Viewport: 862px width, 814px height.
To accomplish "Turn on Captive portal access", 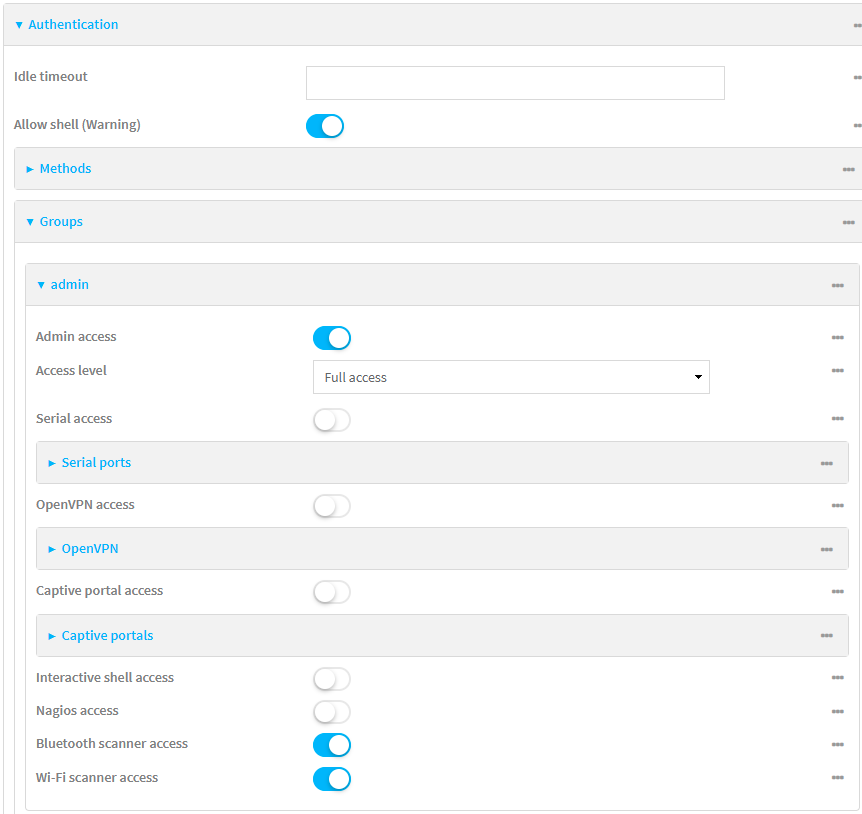I will [331, 592].
